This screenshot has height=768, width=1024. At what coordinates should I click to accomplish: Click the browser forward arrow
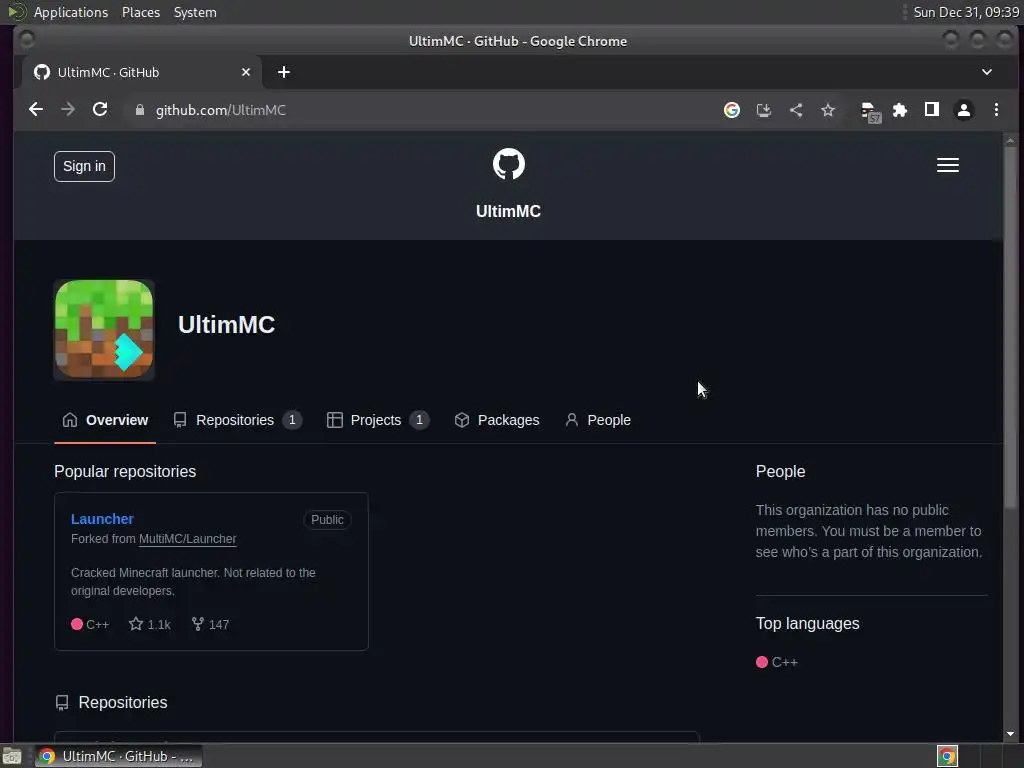pyautogui.click(x=68, y=110)
